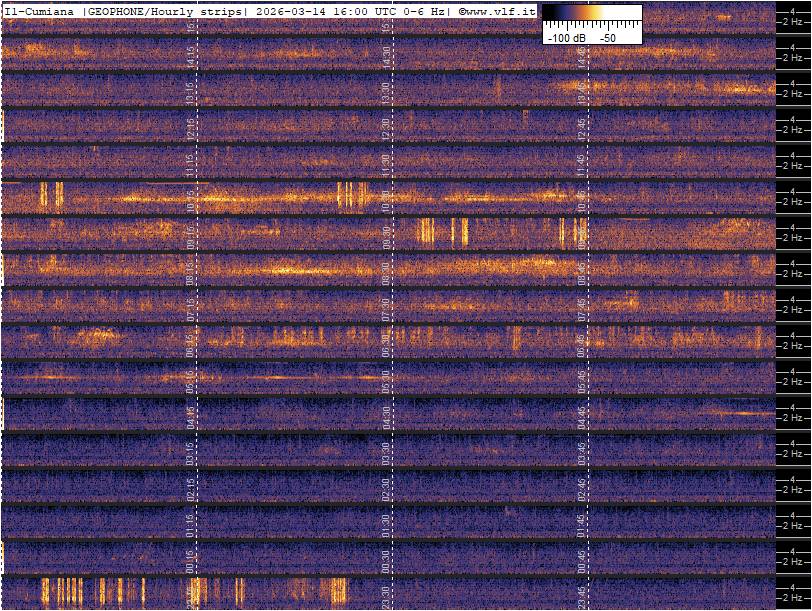Click the 2 Hz axis label of the bottom strip
Viewport: 812px width, 611px height.
(x=793, y=598)
